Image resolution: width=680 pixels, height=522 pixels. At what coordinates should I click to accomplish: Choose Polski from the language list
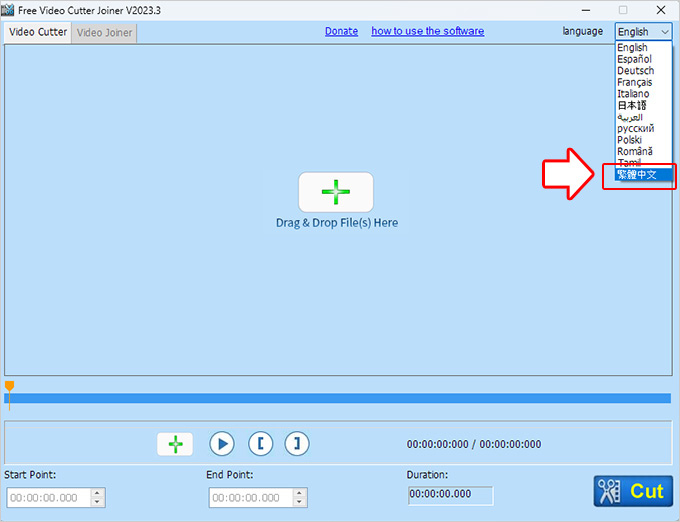point(643,140)
